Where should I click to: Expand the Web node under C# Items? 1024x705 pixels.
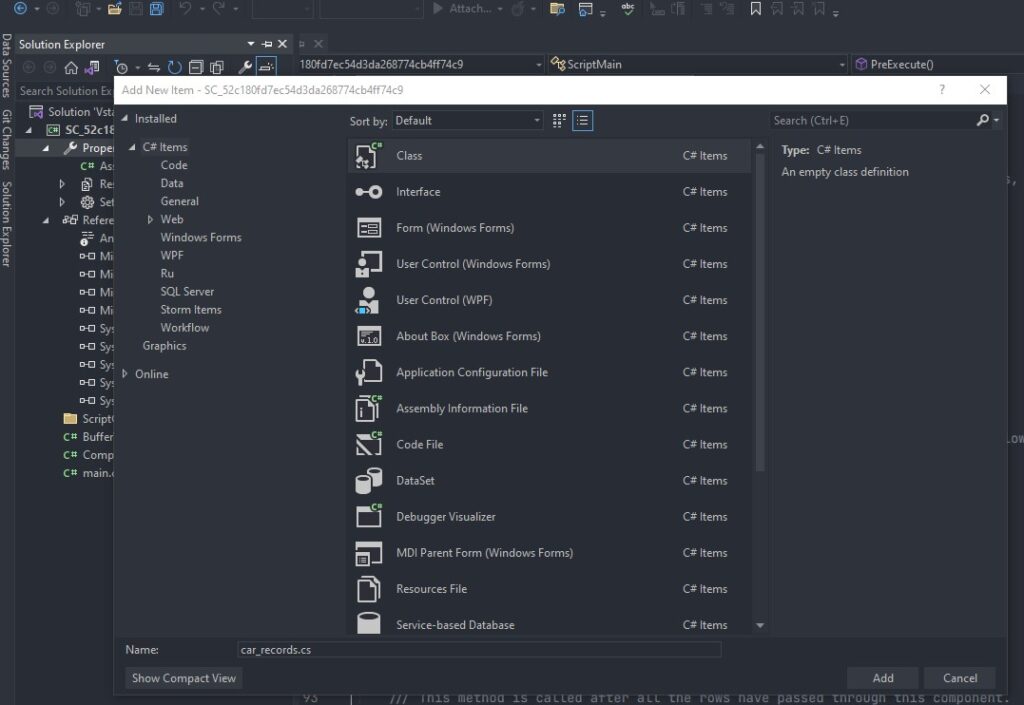pos(152,219)
